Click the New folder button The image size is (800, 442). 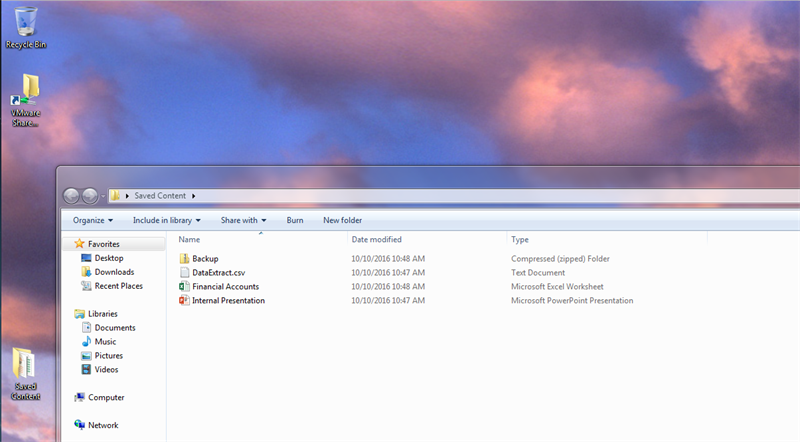tap(342, 220)
